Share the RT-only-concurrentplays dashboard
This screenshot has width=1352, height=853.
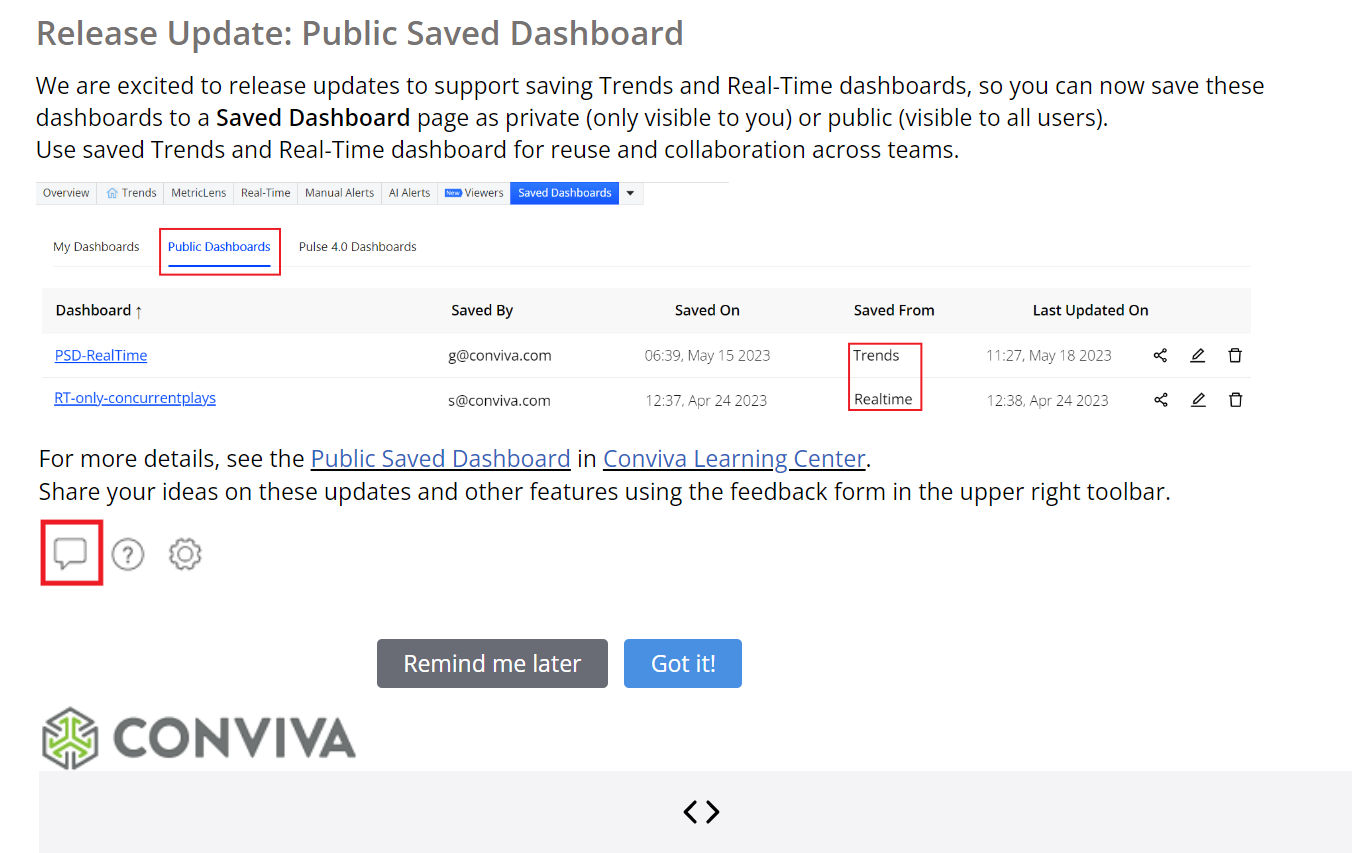[1160, 400]
